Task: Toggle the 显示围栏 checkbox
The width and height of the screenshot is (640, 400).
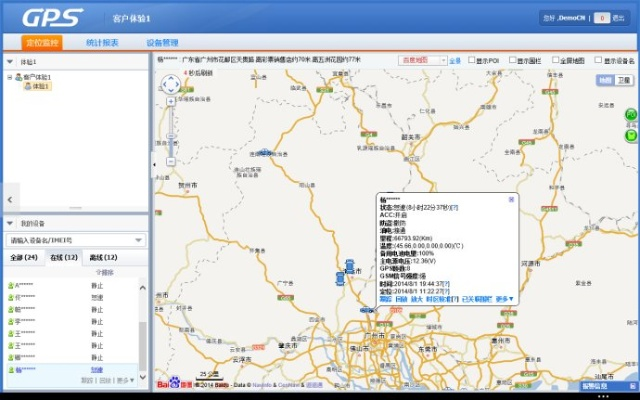Action: click(513, 61)
